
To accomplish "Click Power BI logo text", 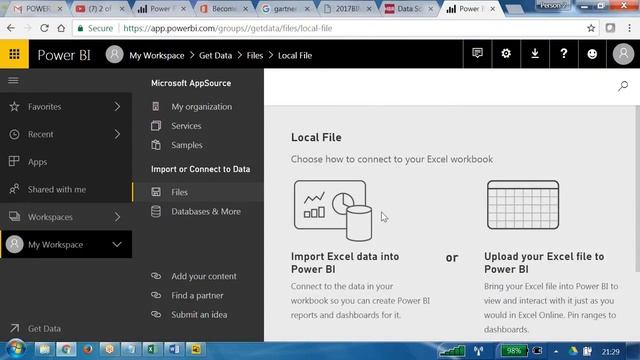I will click(x=64, y=55).
